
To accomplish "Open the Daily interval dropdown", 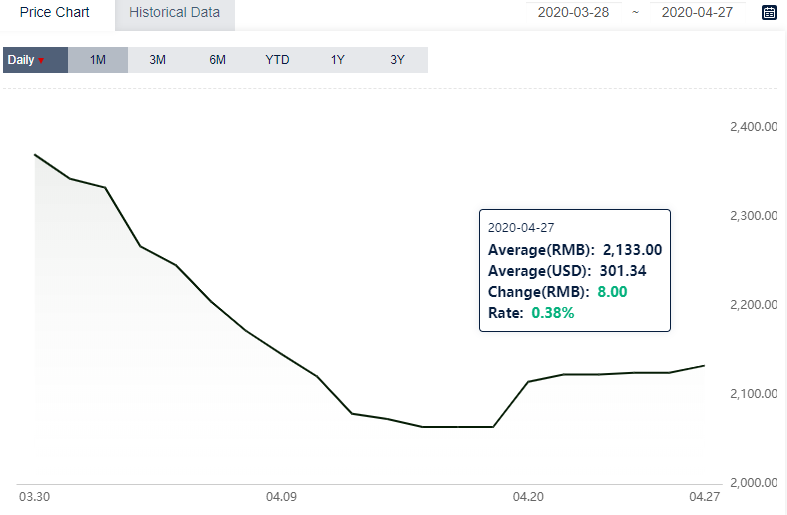I will click(x=35, y=60).
